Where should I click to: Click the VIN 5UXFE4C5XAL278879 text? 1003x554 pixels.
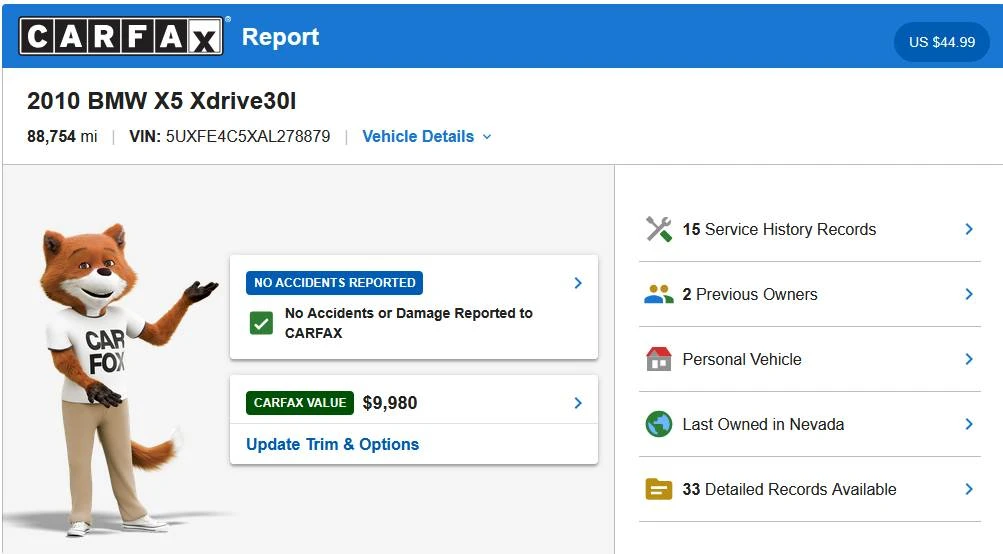(230, 136)
